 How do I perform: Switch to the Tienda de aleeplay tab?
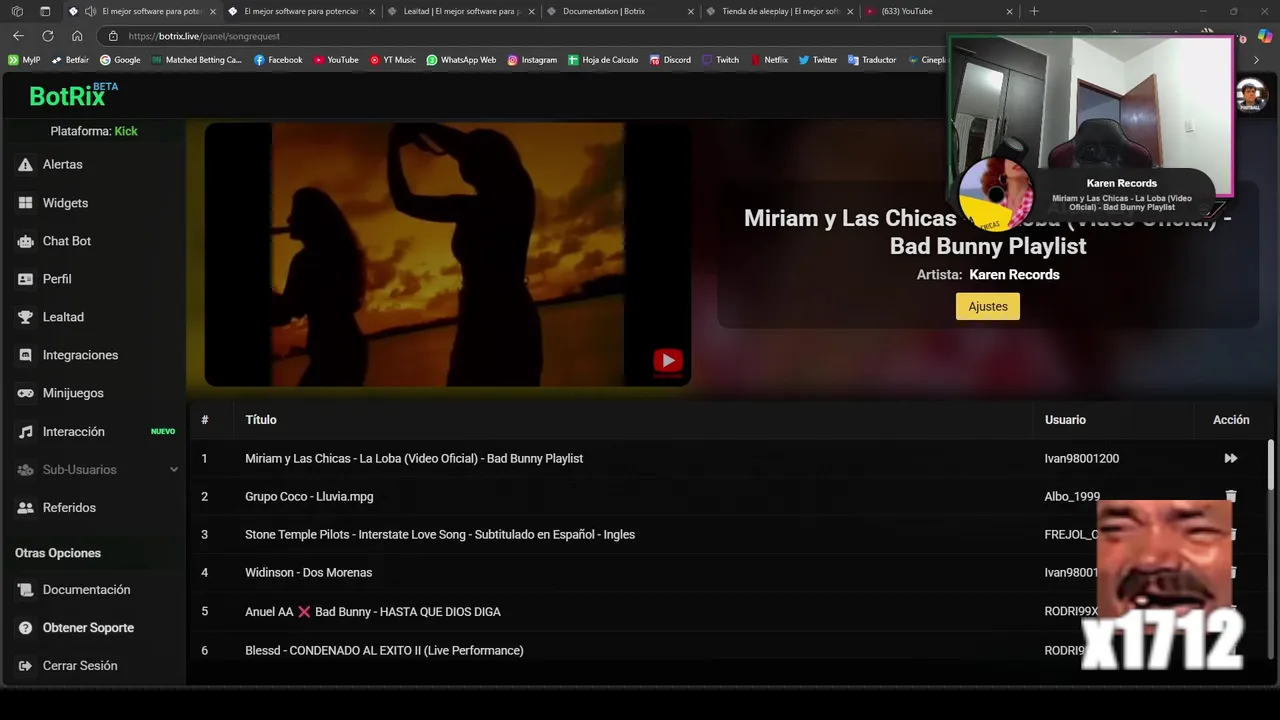click(x=780, y=11)
